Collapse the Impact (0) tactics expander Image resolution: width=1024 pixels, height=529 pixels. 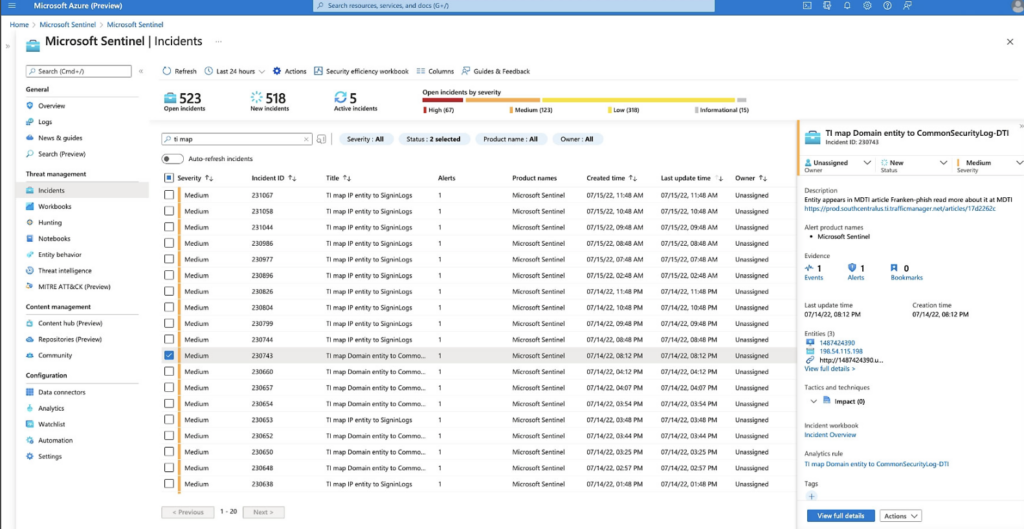pyautogui.click(x=814, y=401)
